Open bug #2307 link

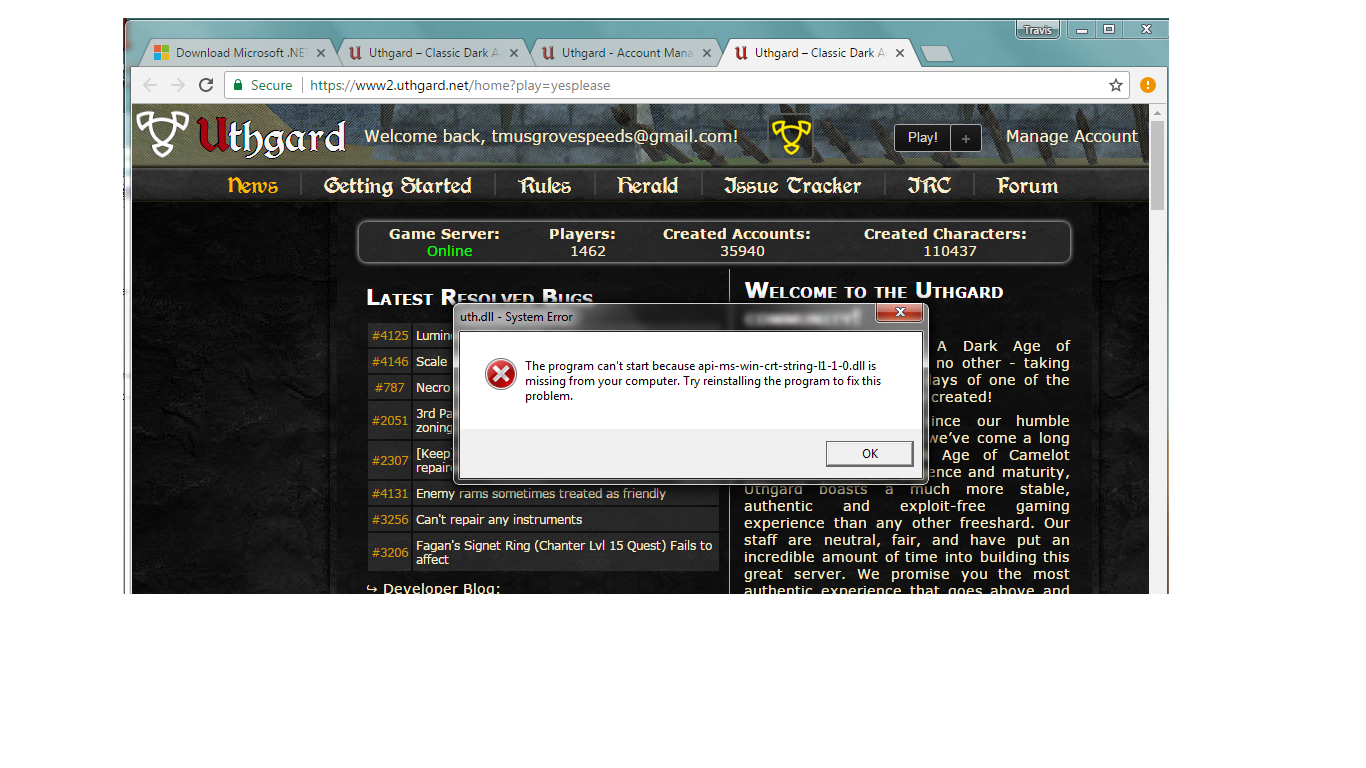pyautogui.click(x=390, y=460)
